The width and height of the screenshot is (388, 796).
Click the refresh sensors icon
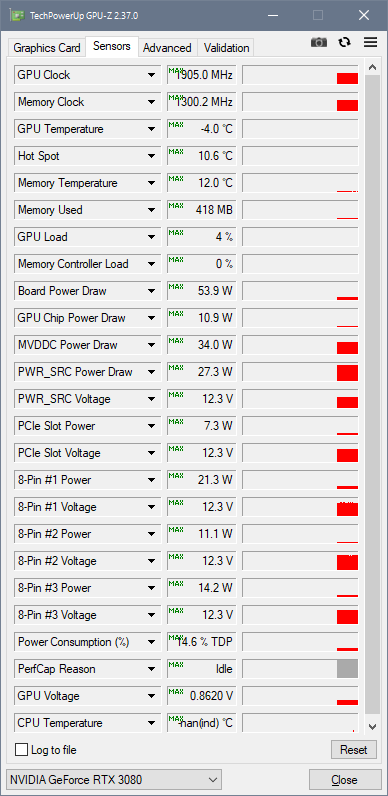coord(345,42)
